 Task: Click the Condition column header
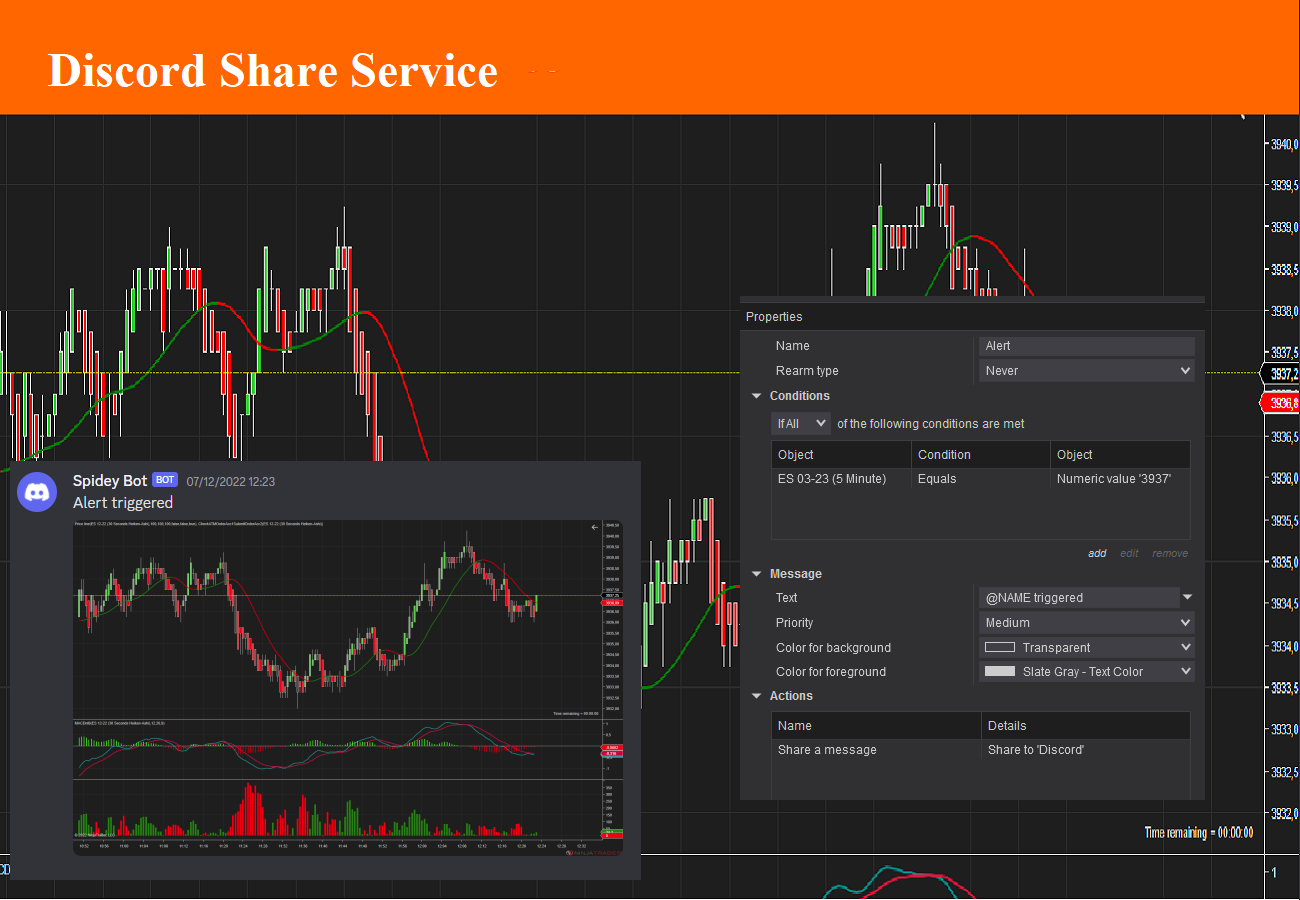(981, 455)
